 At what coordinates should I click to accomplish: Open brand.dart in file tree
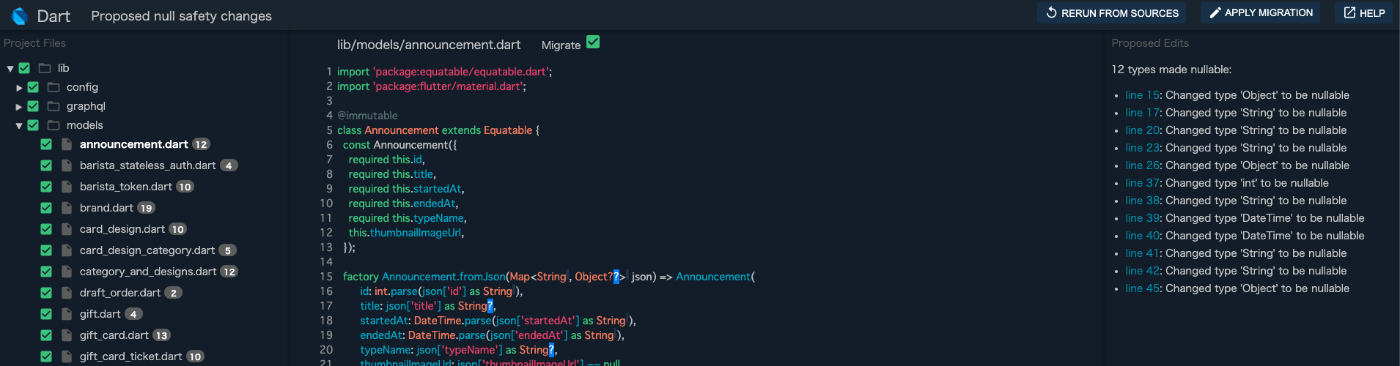pyautogui.click(x=106, y=208)
